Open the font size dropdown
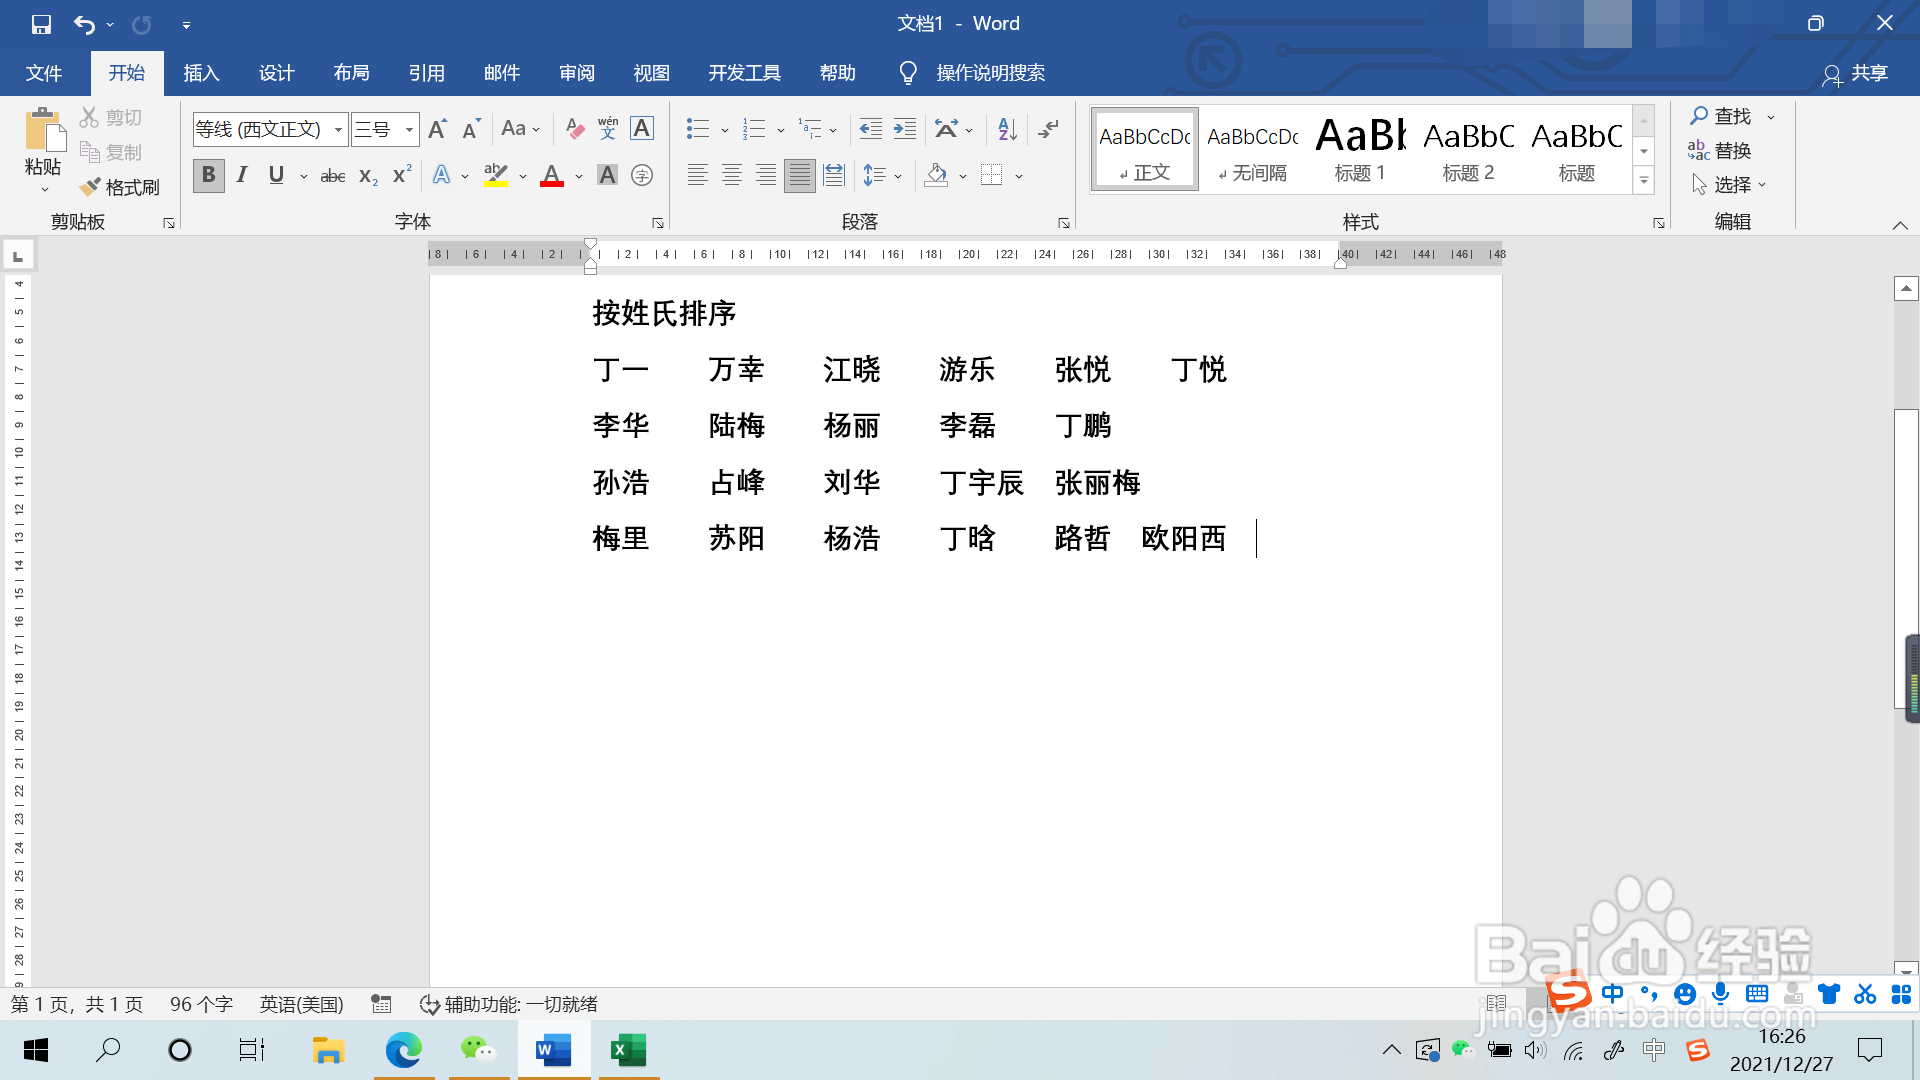Screen dimensions: 1920x1080 409,129
